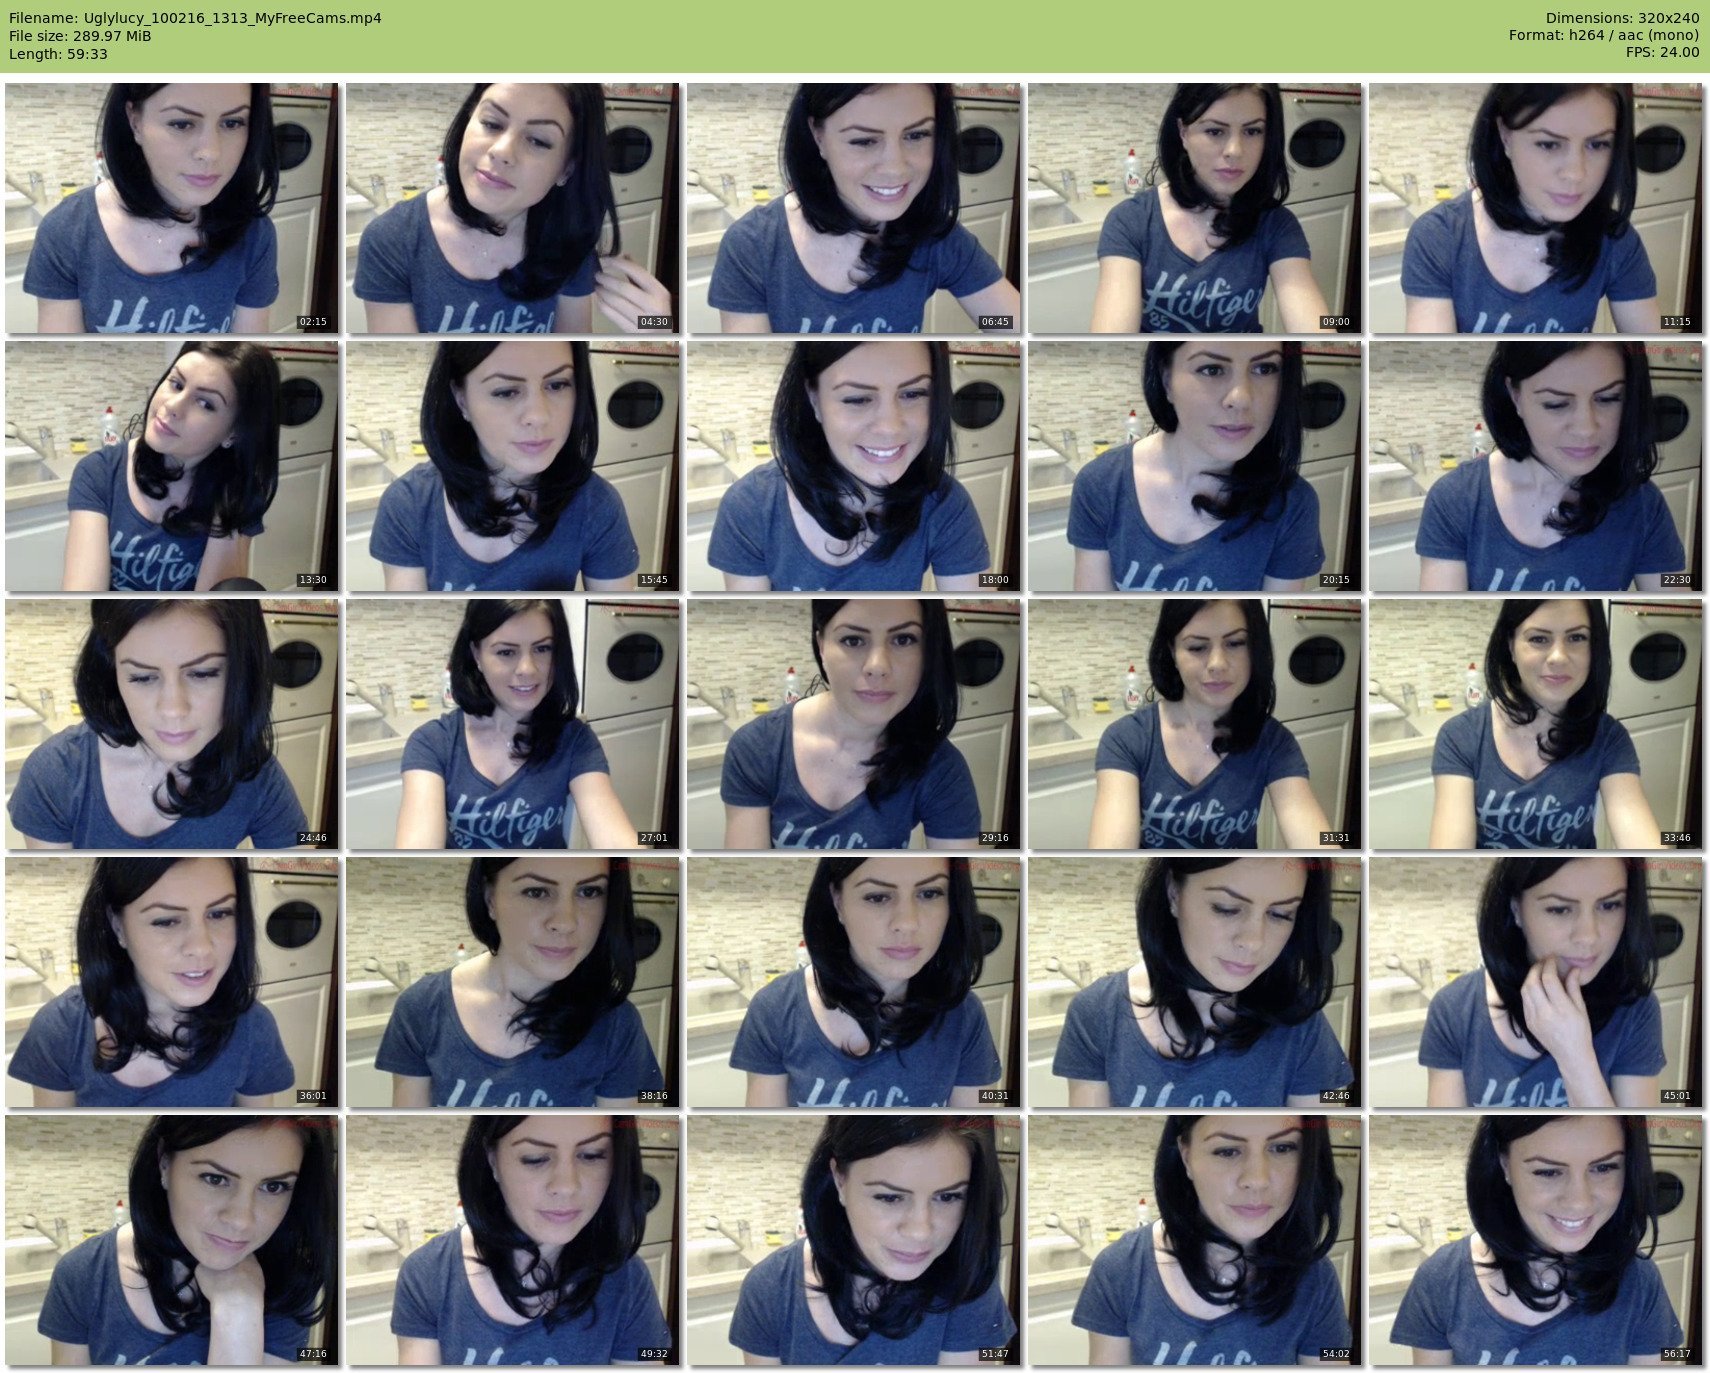The height and width of the screenshot is (1373, 1710).
Task: Open the 36:01 thumbnail
Action: click(171, 982)
